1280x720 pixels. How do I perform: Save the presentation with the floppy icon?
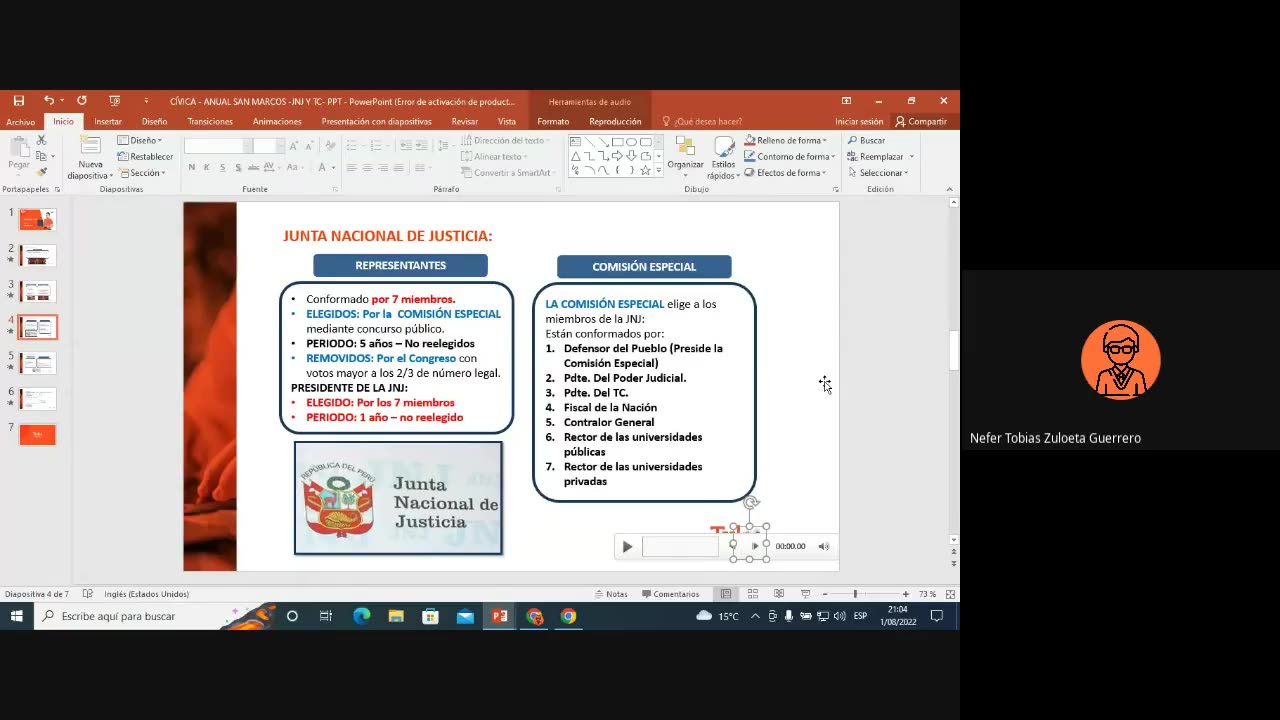coord(18,101)
